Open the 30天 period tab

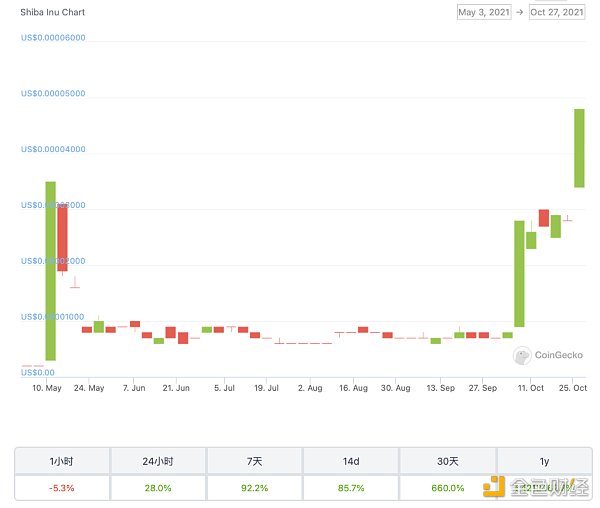(x=447, y=461)
